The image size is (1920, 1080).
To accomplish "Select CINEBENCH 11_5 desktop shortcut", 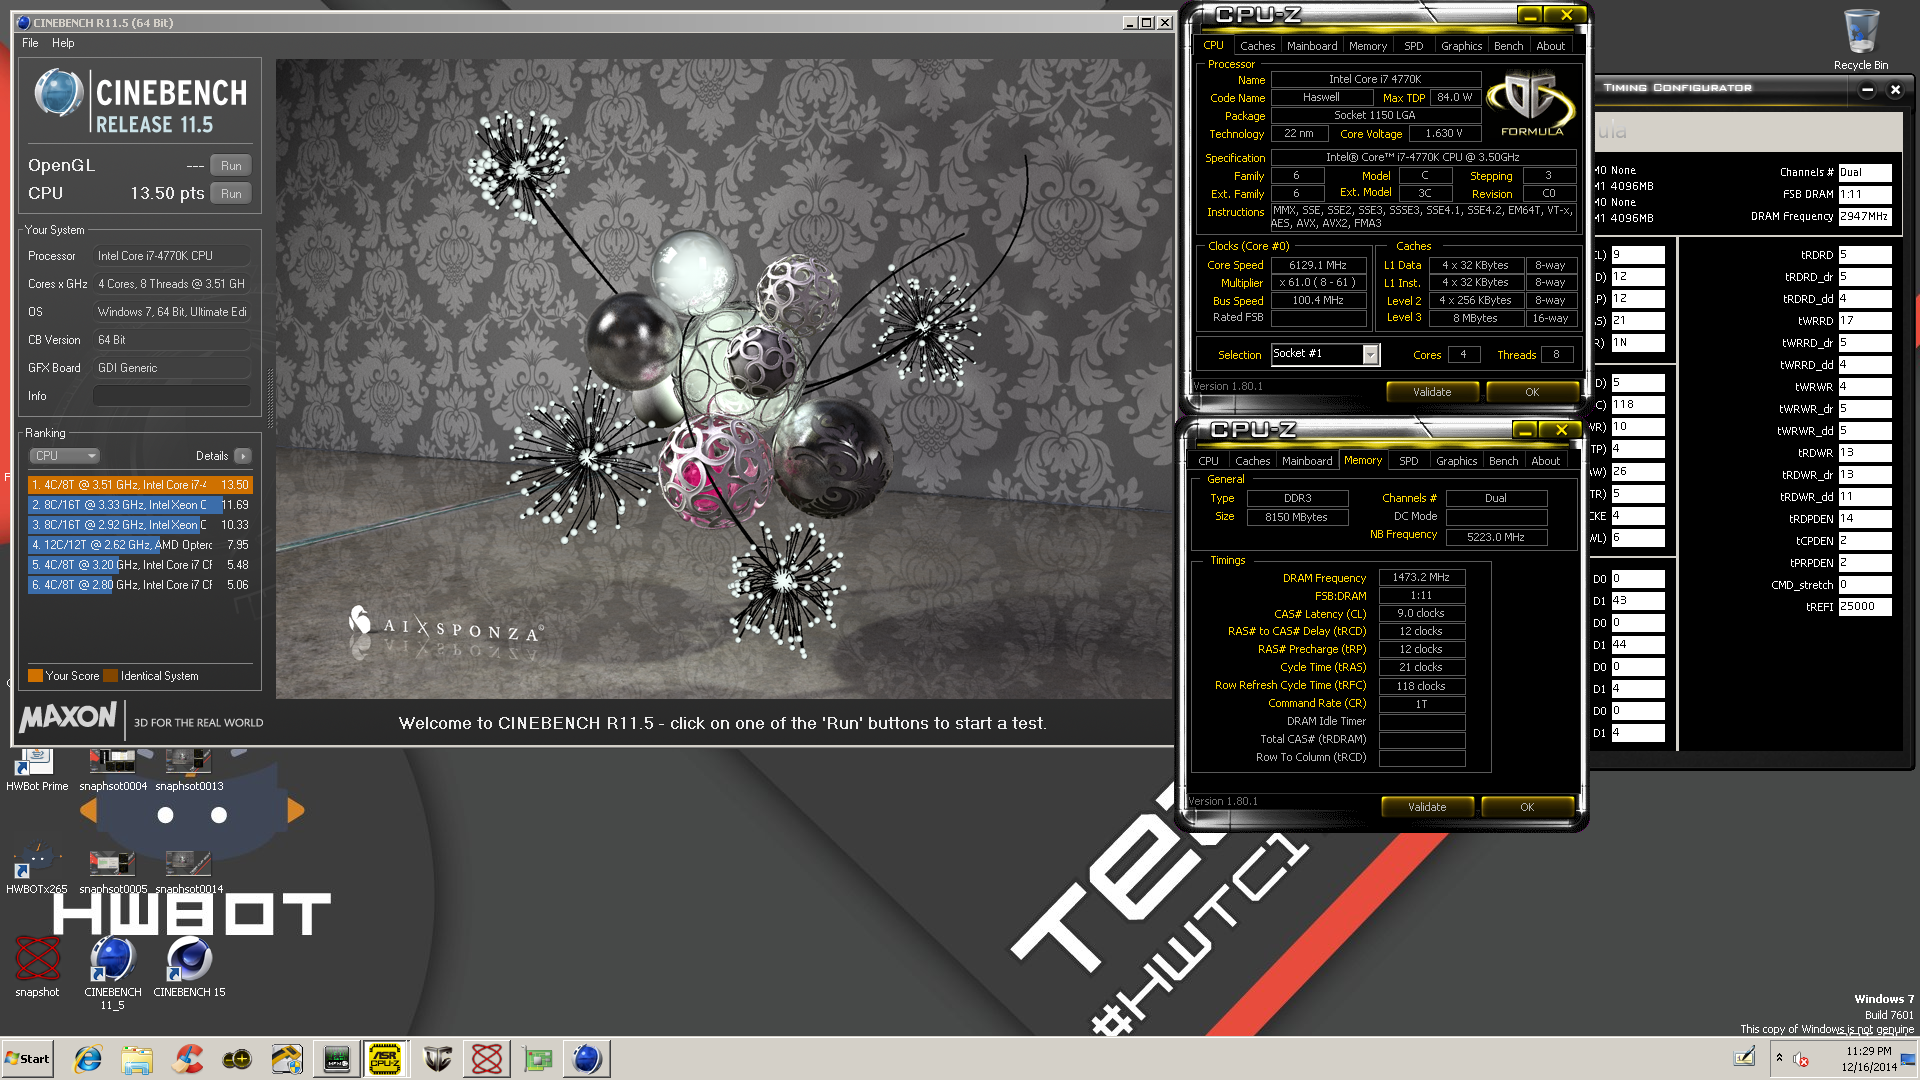I will point(113,973).
